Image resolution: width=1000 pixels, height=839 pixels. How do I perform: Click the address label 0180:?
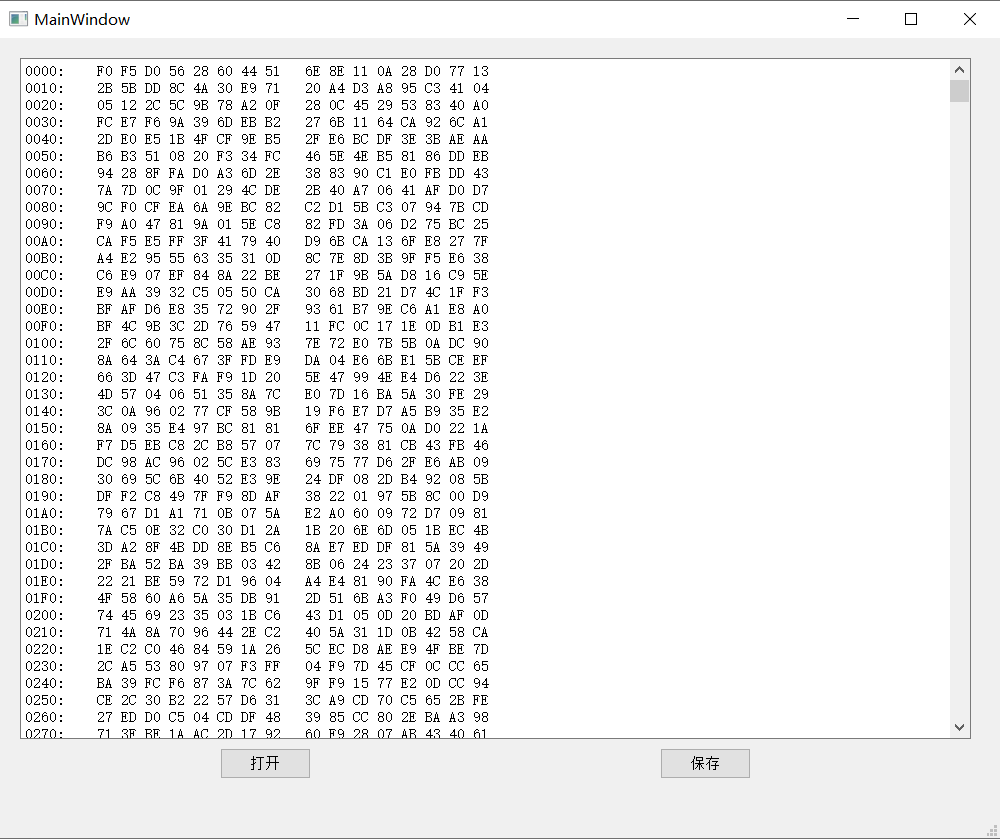[45, 479]
